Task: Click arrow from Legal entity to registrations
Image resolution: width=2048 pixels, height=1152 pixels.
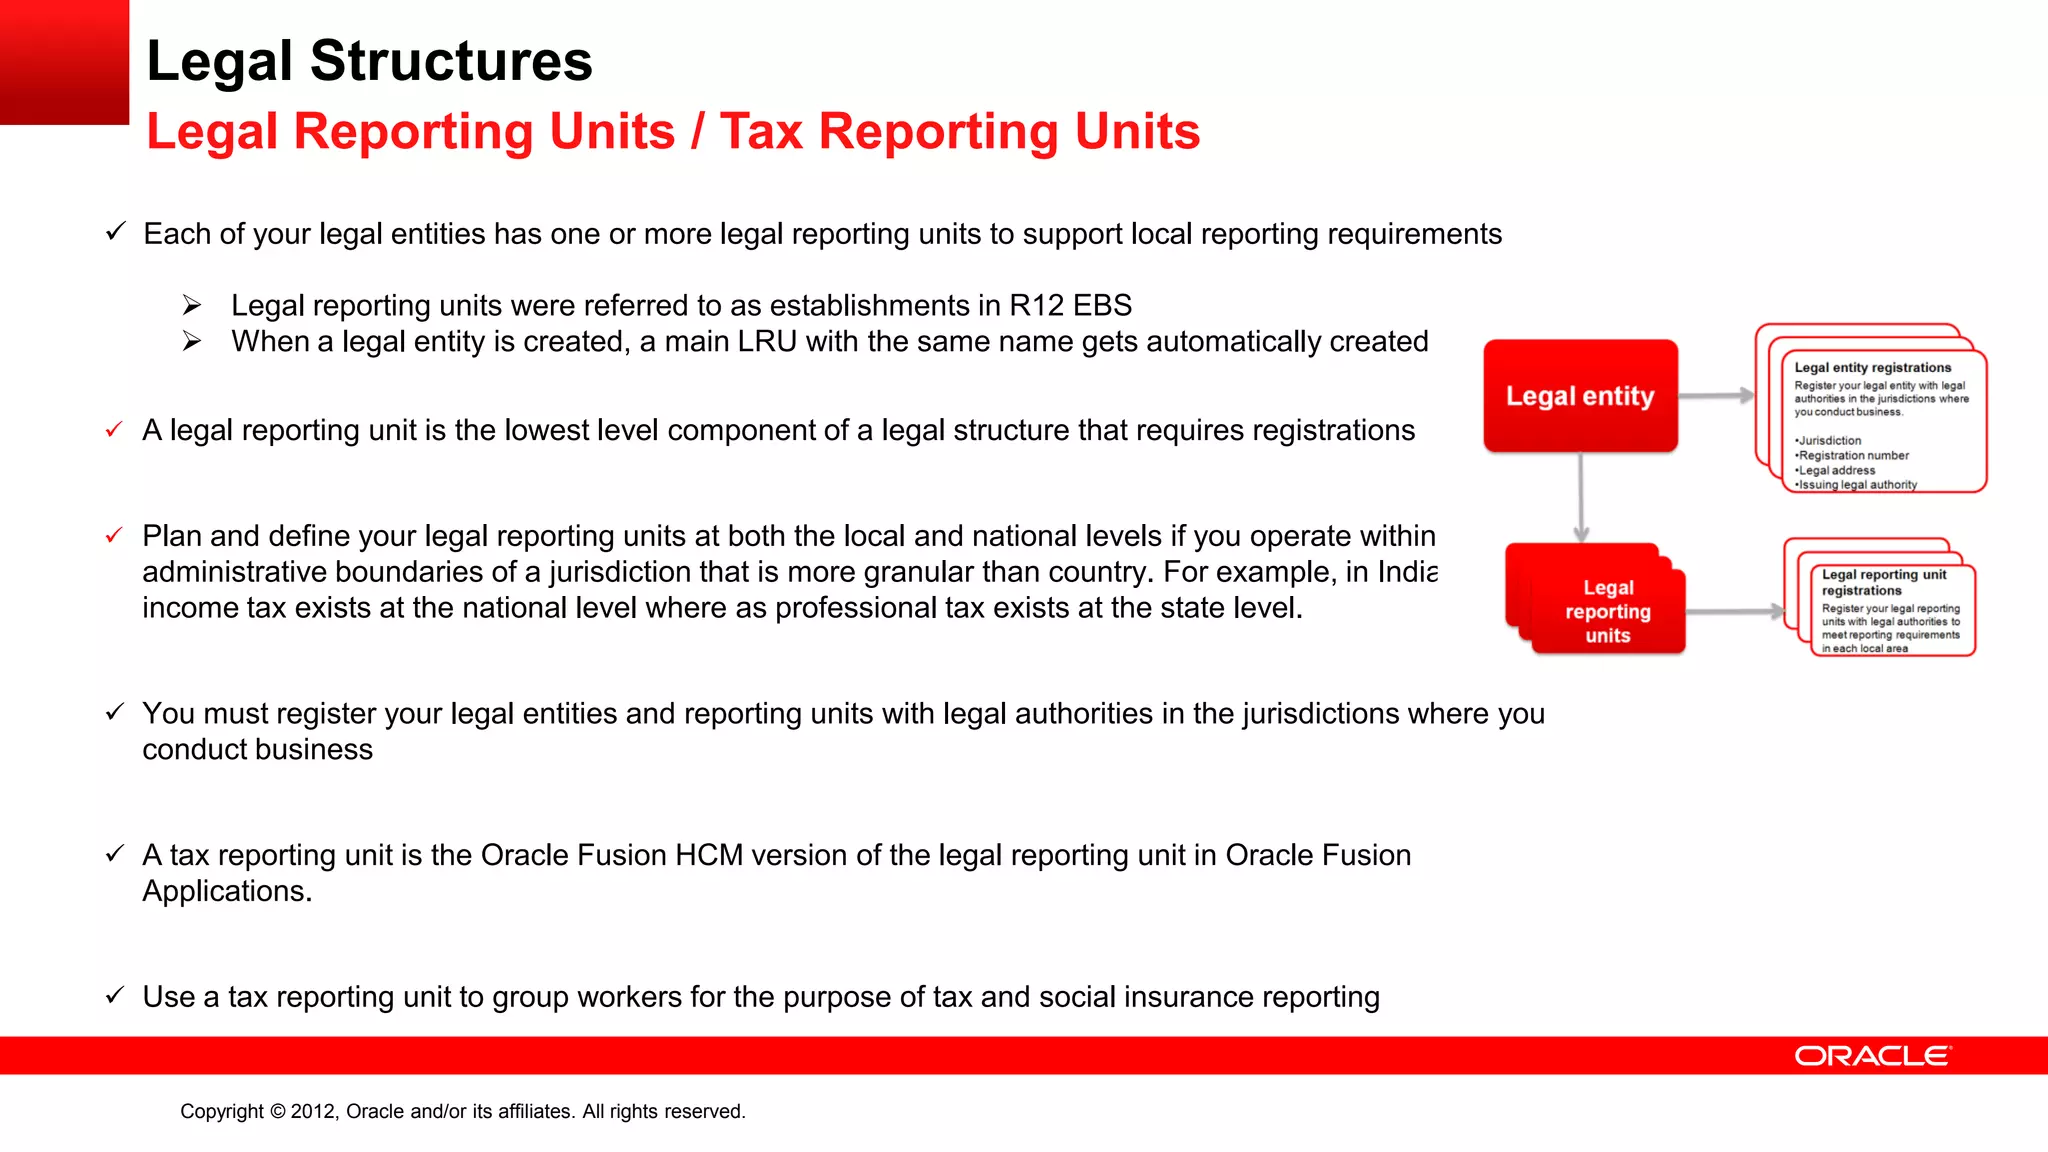Action: (x=1716, y=396)
